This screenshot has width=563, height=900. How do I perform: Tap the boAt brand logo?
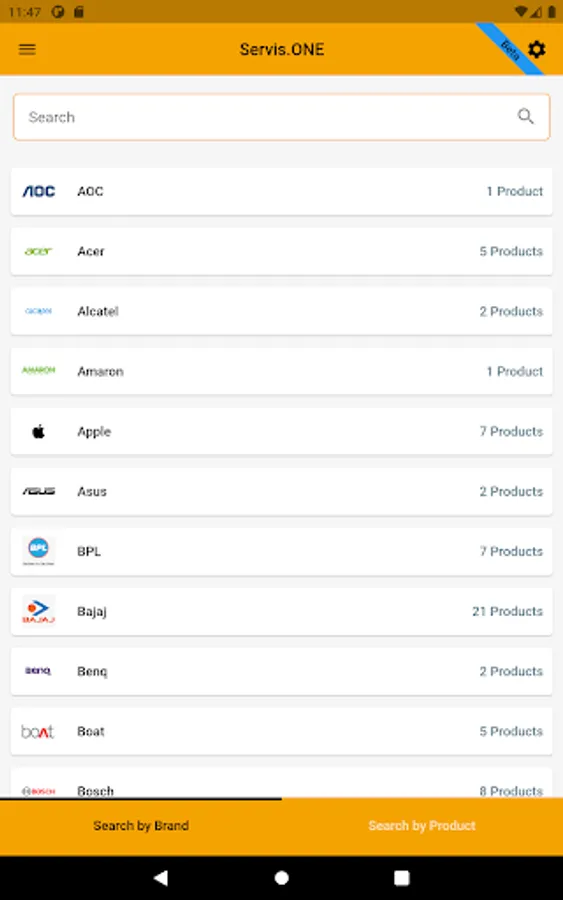[x=38, y=731]
